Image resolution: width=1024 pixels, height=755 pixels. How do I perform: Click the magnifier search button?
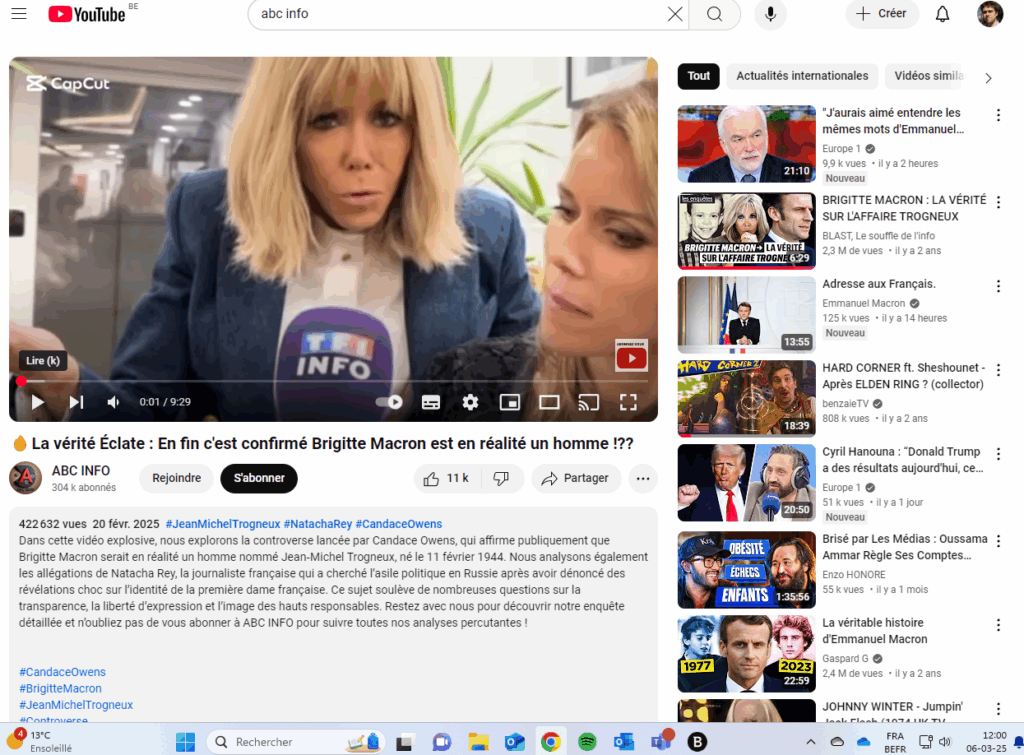tap(714, 14)
